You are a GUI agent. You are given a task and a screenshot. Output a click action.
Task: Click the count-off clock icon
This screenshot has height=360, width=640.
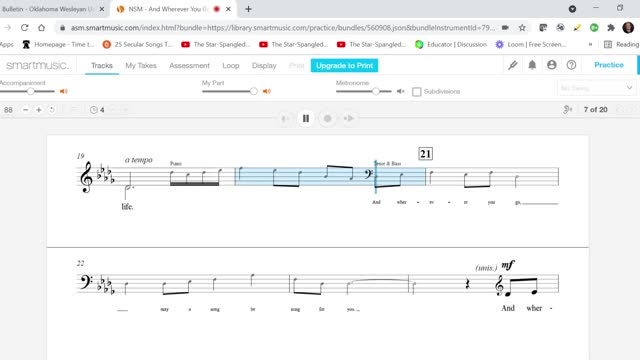pyautogui.click(x=94, y=110)
